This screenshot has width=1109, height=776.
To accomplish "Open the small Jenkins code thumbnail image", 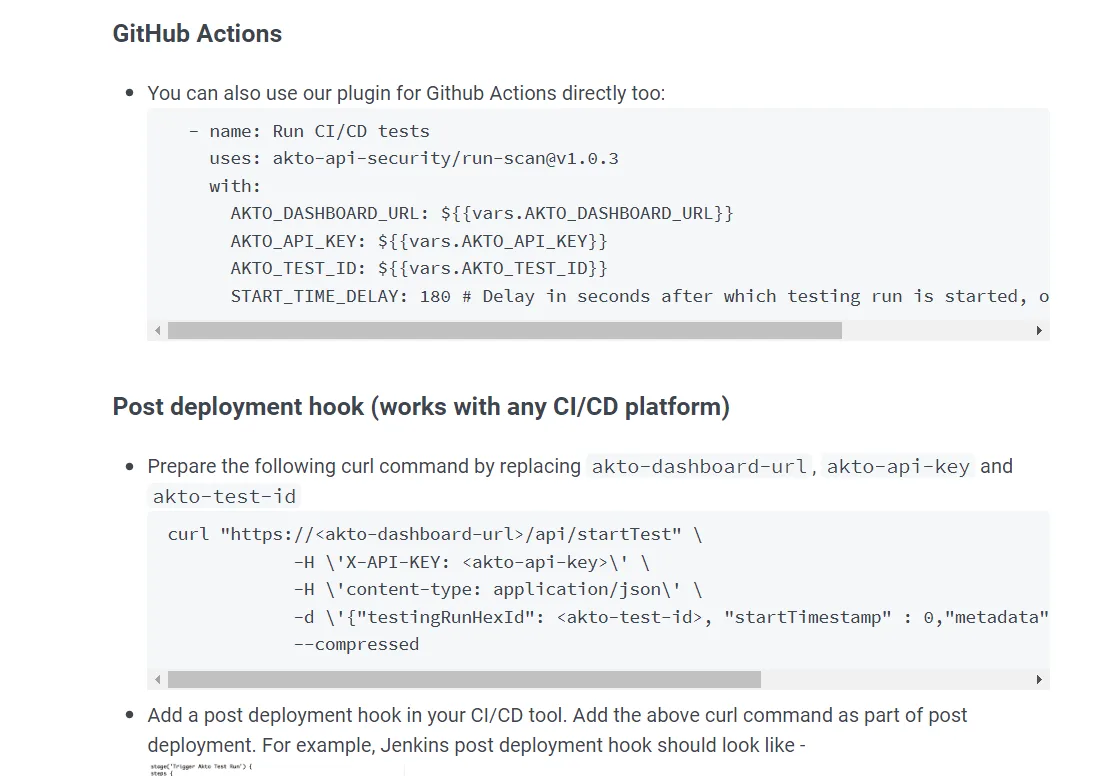I will click(276, 770).
